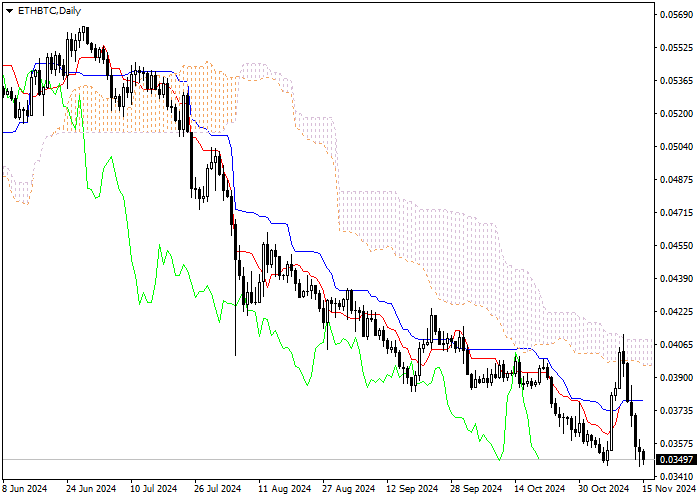Screen dimensions: 700x500
Task: Click the 0.03575 price axis label
Action: 676,443
